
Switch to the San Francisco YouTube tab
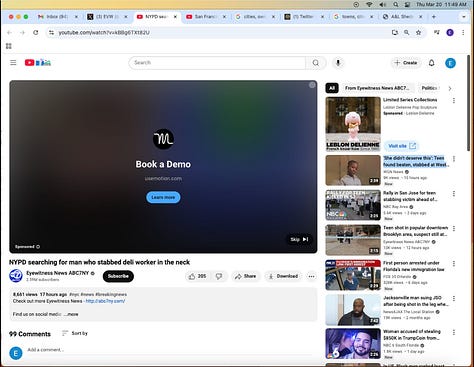click(206, 17)
